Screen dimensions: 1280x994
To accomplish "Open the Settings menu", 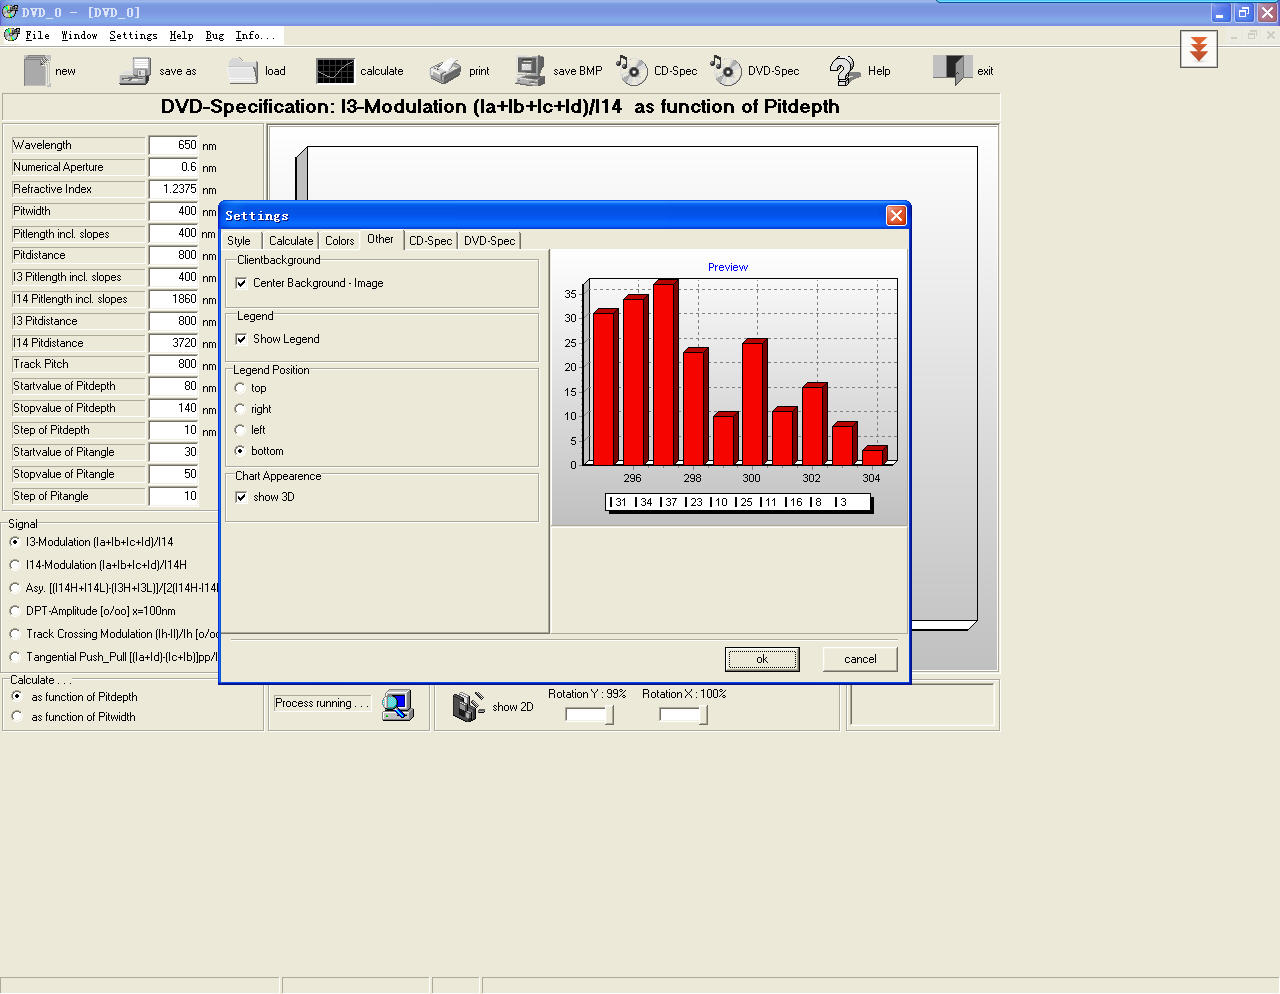I will (x=133, y=35).
